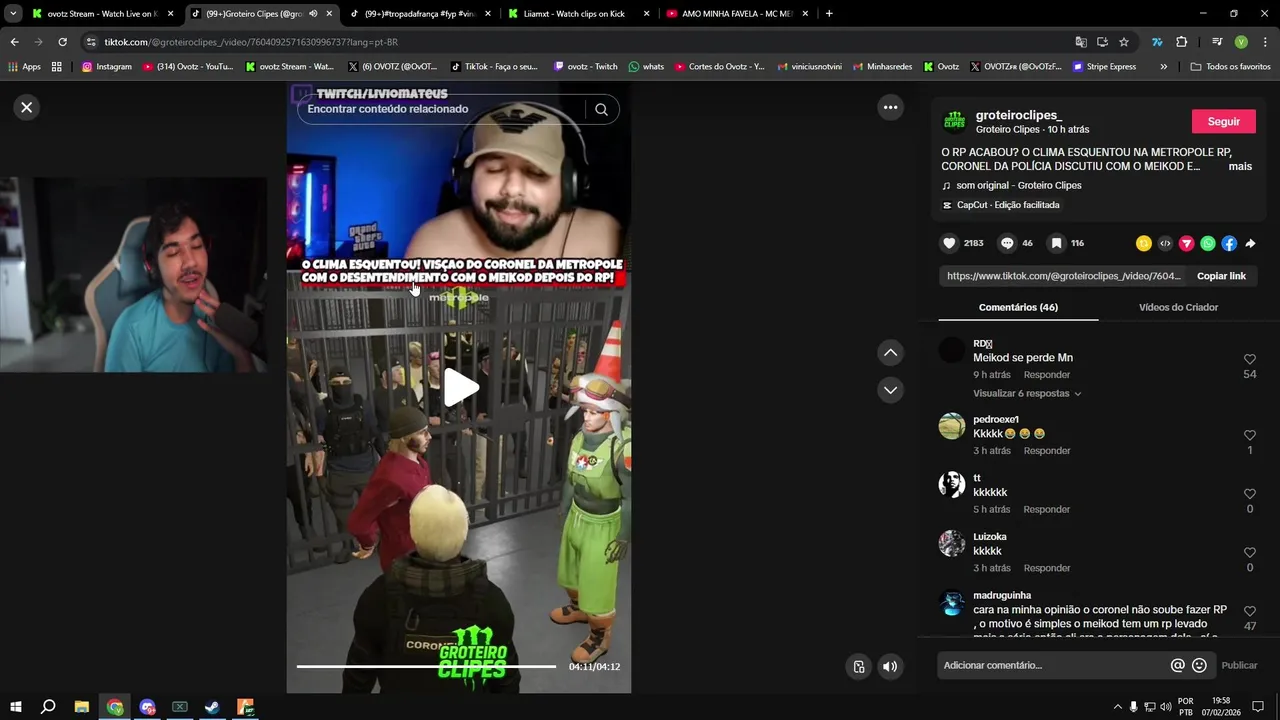
Task: Switch to 'Liamxt - Watch clips on Kick' tab
Action: [578, 14]
